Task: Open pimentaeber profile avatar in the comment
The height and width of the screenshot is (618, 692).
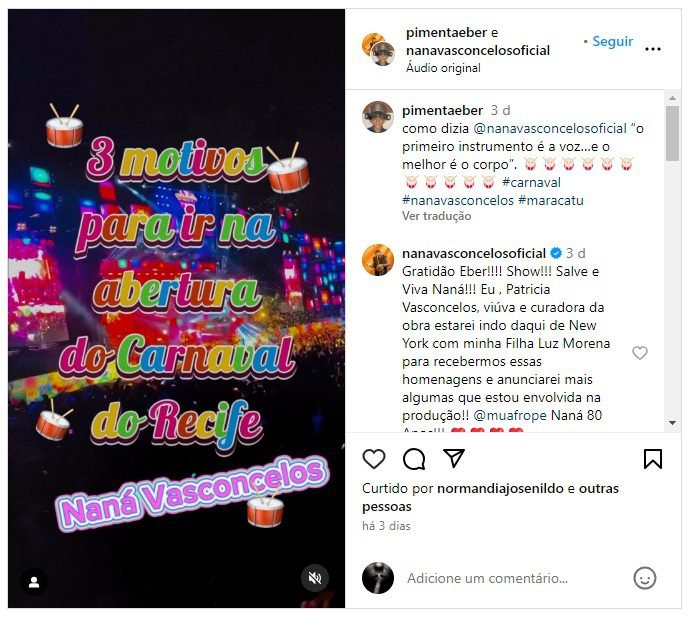Action: click(x=378, y=117)
